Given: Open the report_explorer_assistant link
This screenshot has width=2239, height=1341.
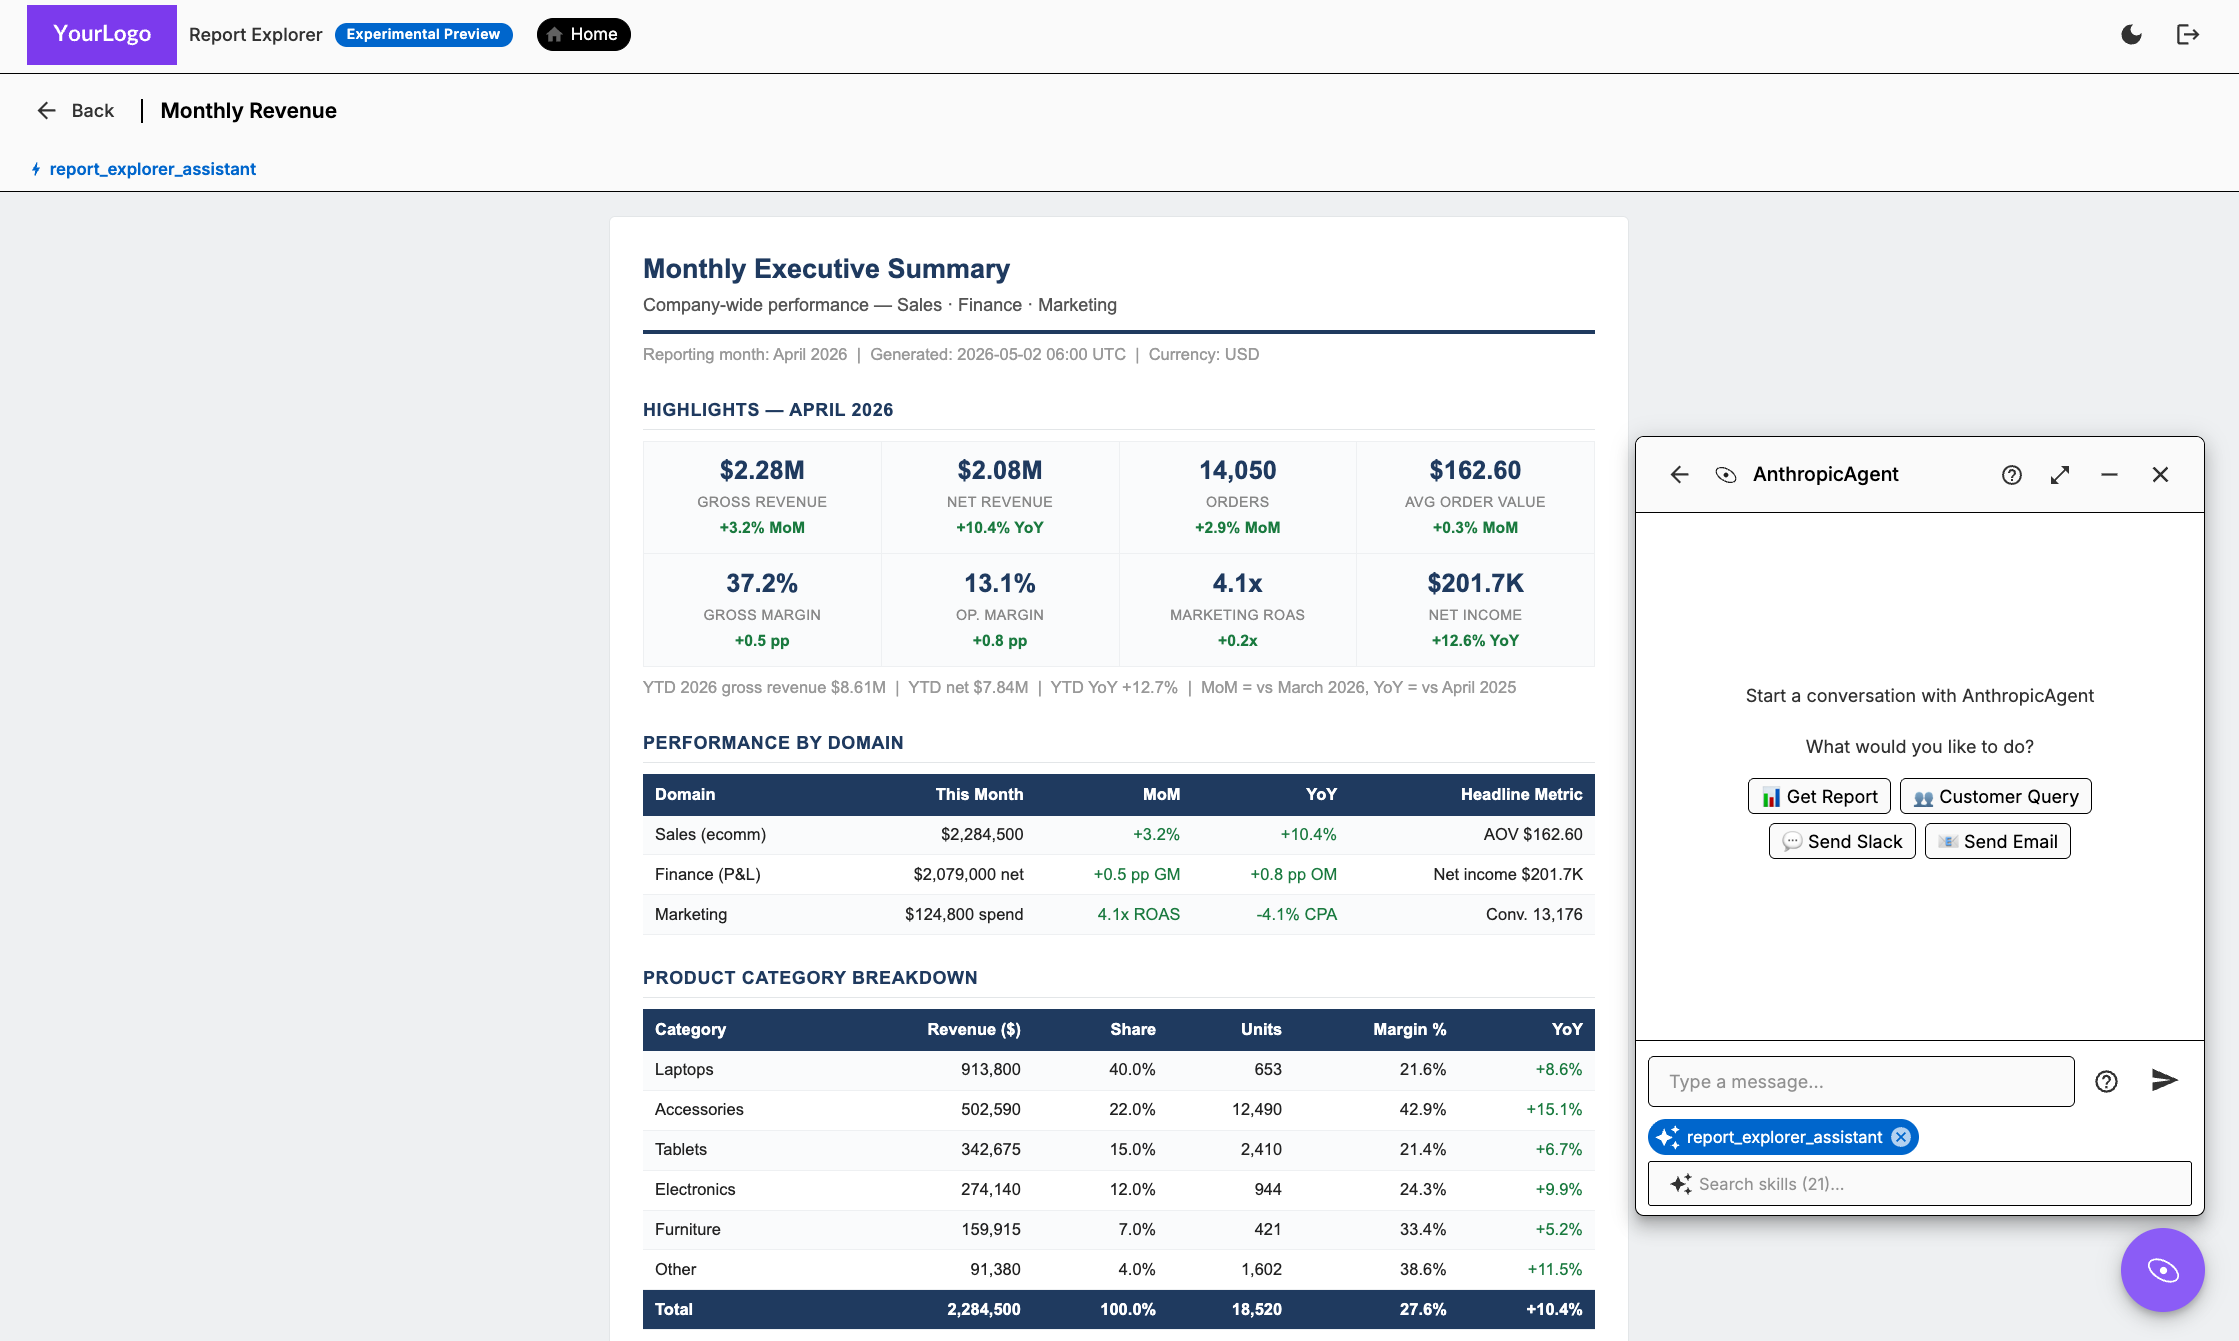Looking at the screenshot, I should tap(152, 169).
